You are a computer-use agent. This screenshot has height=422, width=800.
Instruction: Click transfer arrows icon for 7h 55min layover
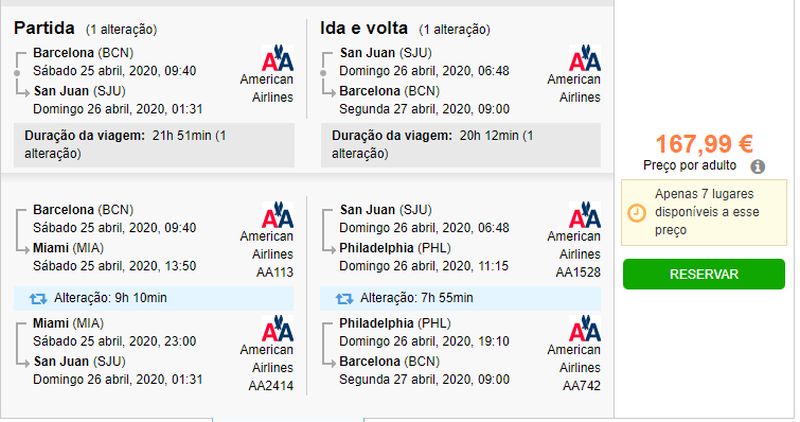pos(344,299)
